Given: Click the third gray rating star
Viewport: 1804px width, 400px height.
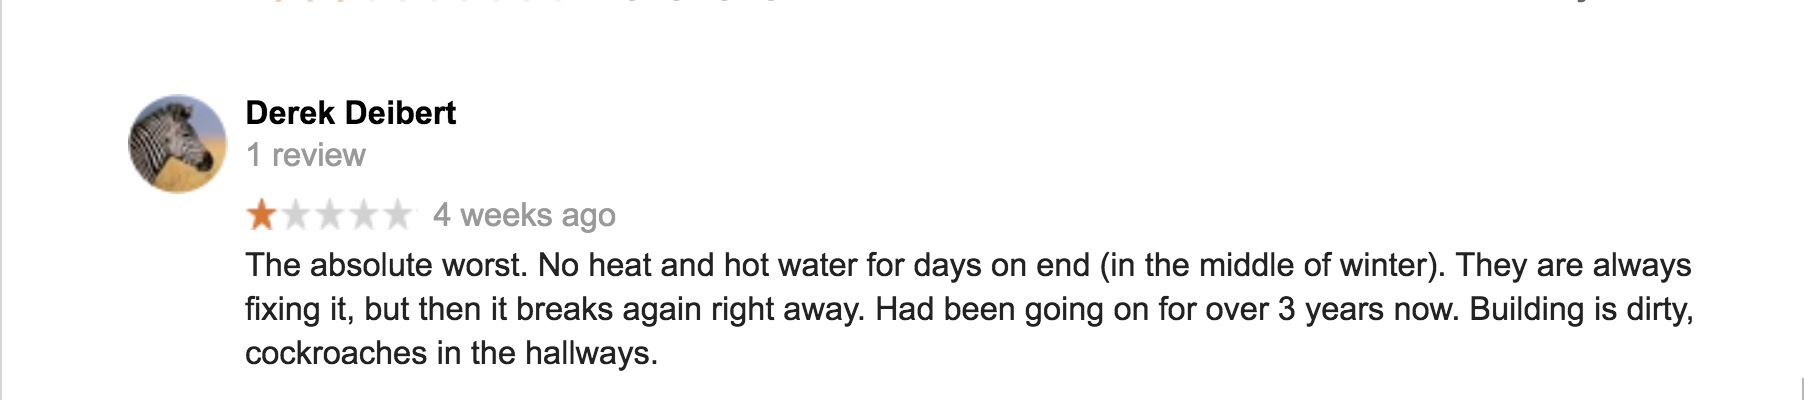Looking at the screenshot, I should pos(330,215).
